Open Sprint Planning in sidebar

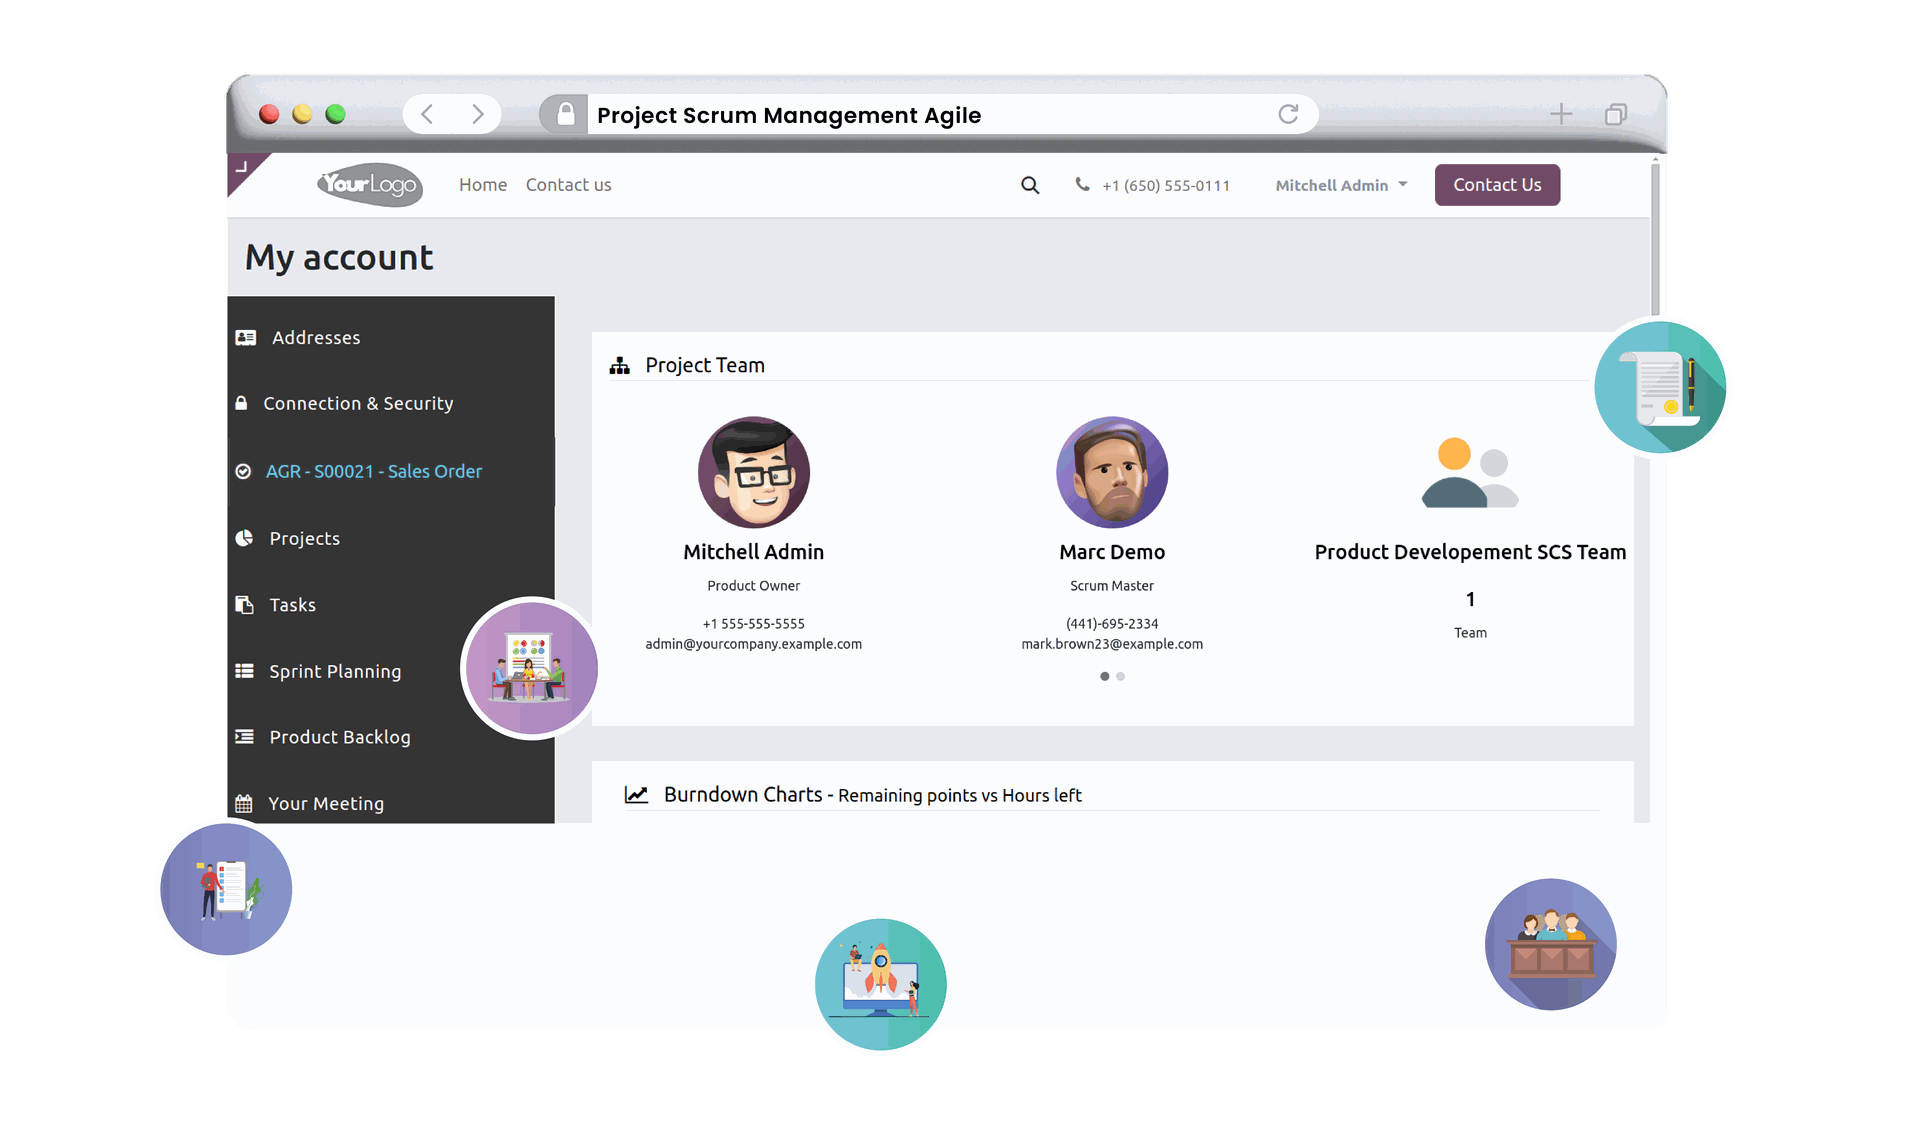335,672
